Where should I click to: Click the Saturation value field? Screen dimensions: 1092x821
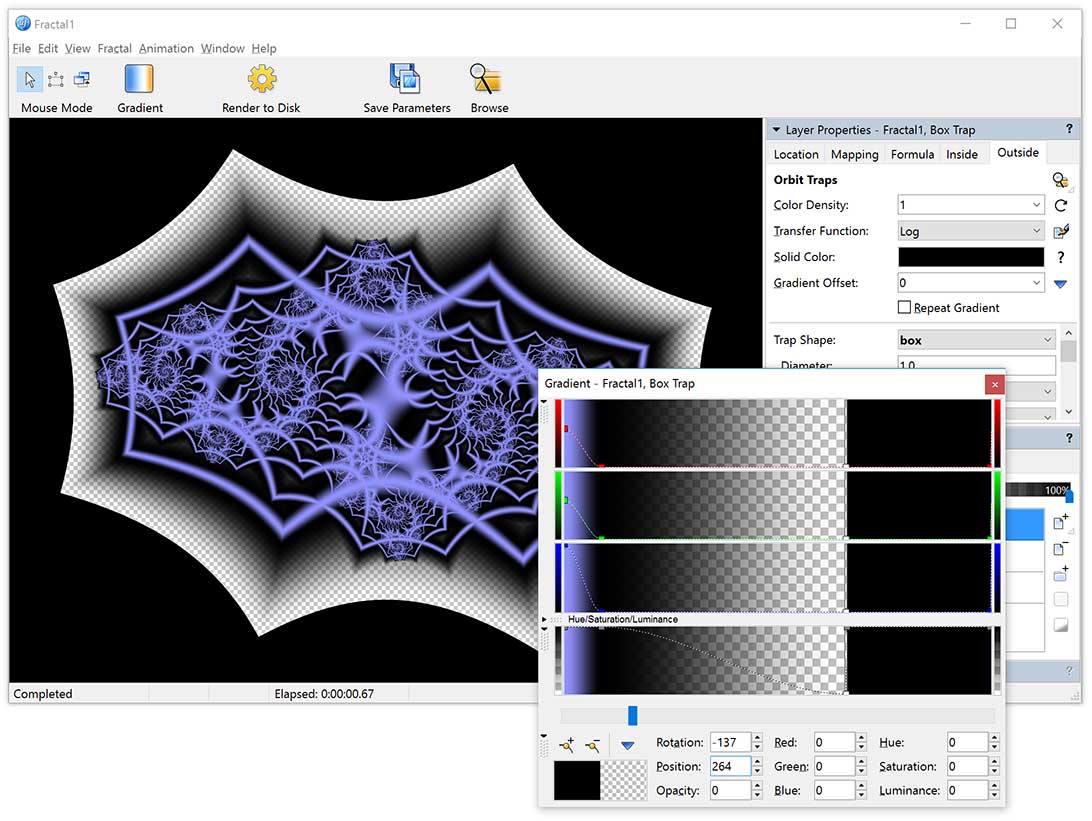click(967, 766)
